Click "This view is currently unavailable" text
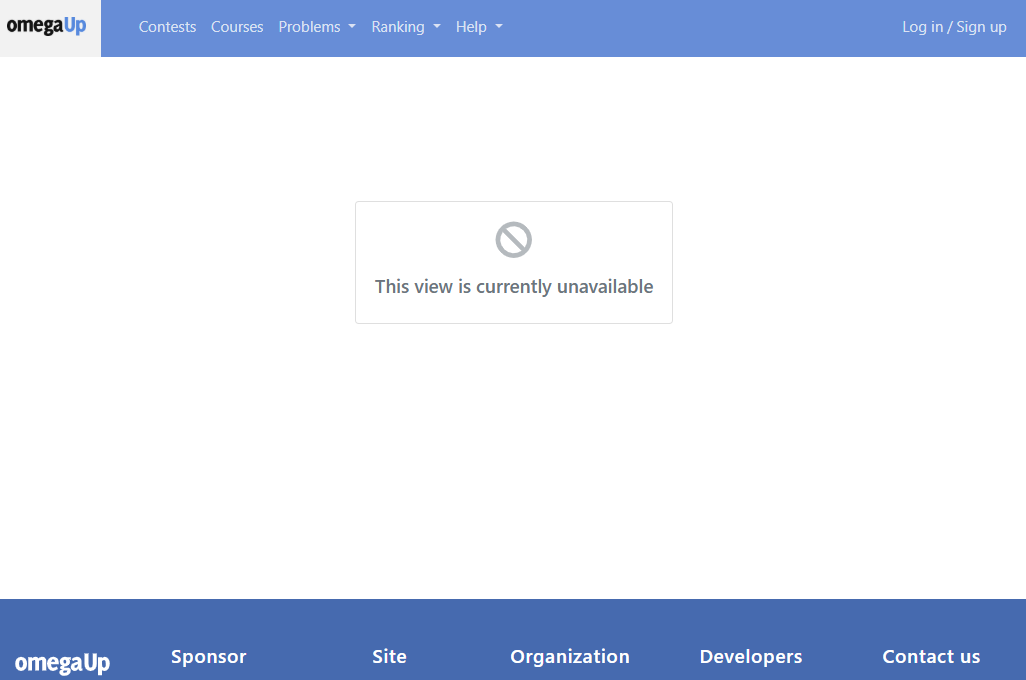 [x=514, y=287]
